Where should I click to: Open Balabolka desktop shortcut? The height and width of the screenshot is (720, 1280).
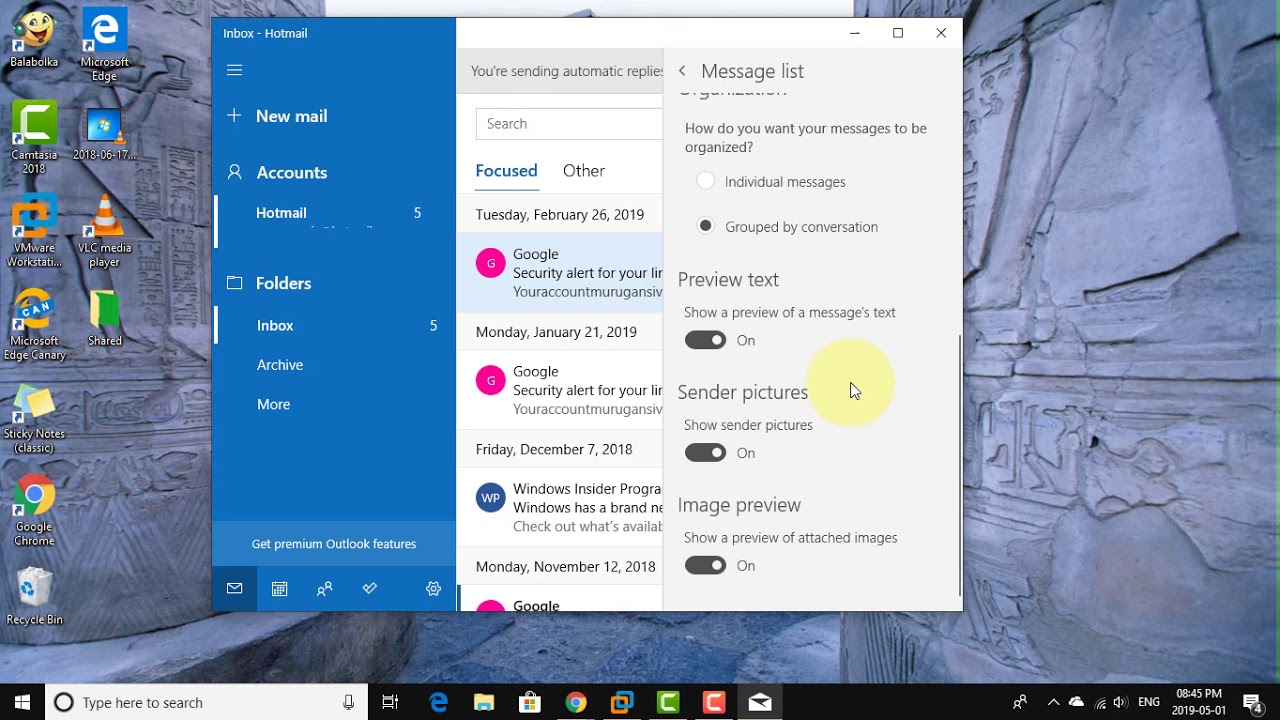[34, 41]
